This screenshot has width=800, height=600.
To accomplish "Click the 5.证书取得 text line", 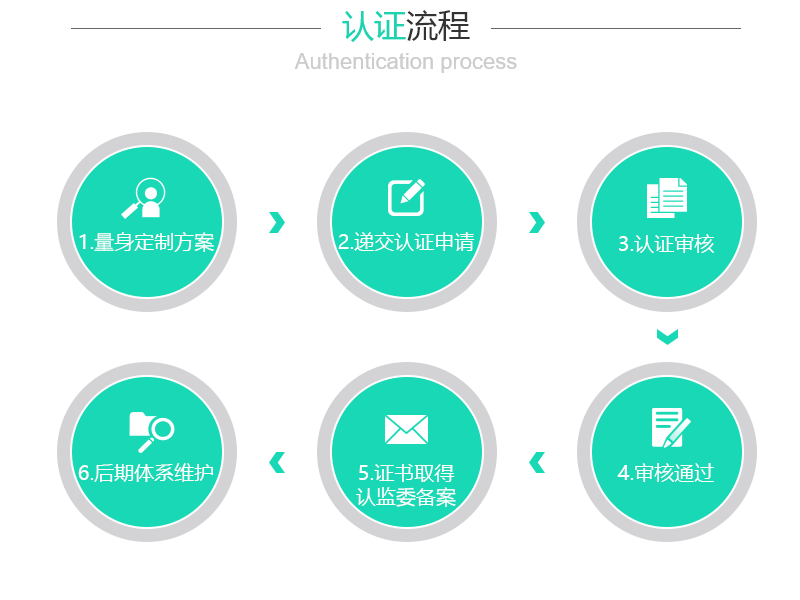I will pos(406,473).
